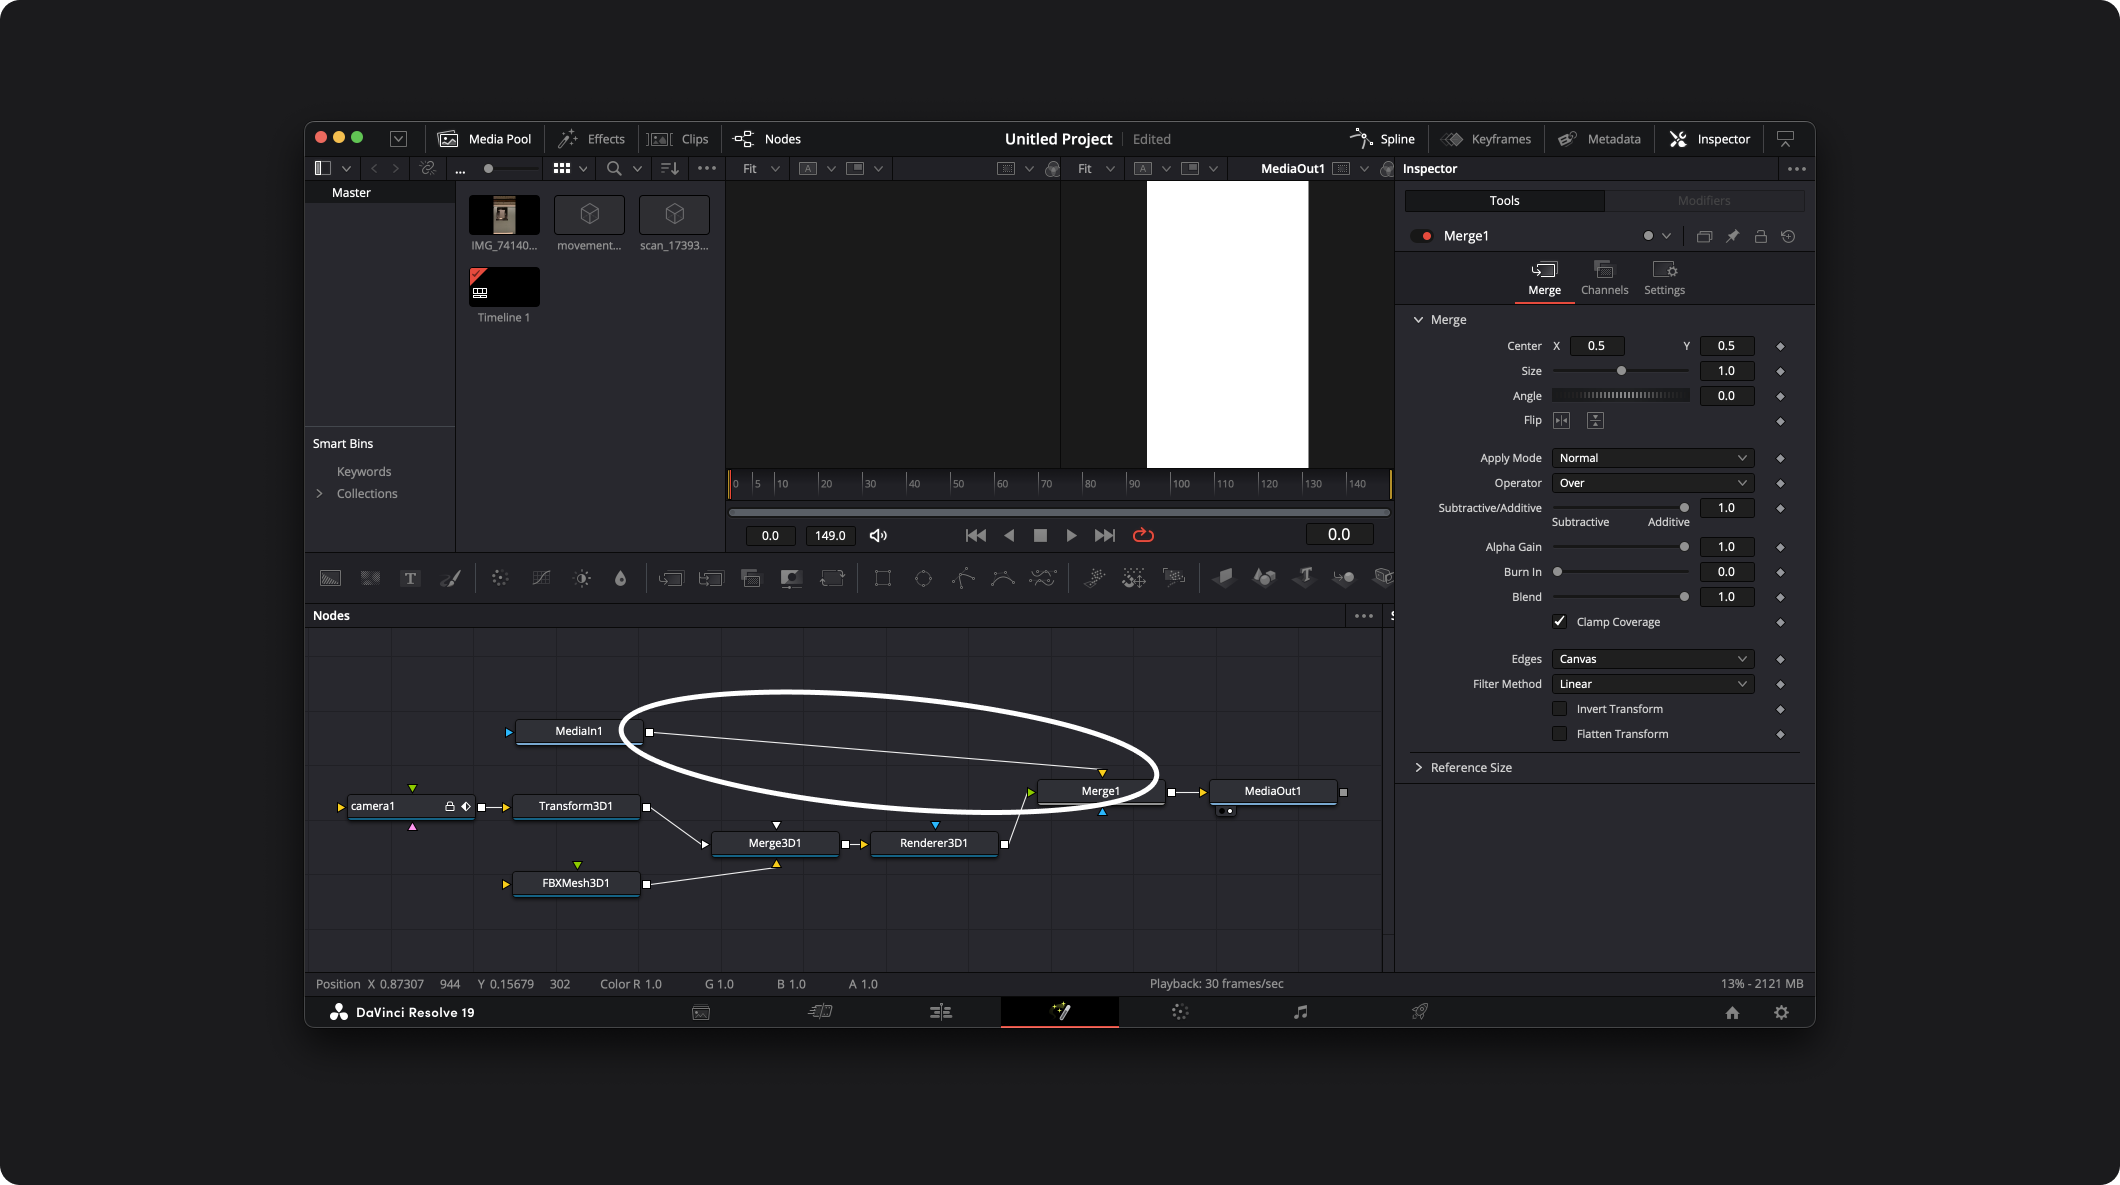Add a Rectangle mask tool
Viewport: 2120px width, 1185px height.
(882, 578)
